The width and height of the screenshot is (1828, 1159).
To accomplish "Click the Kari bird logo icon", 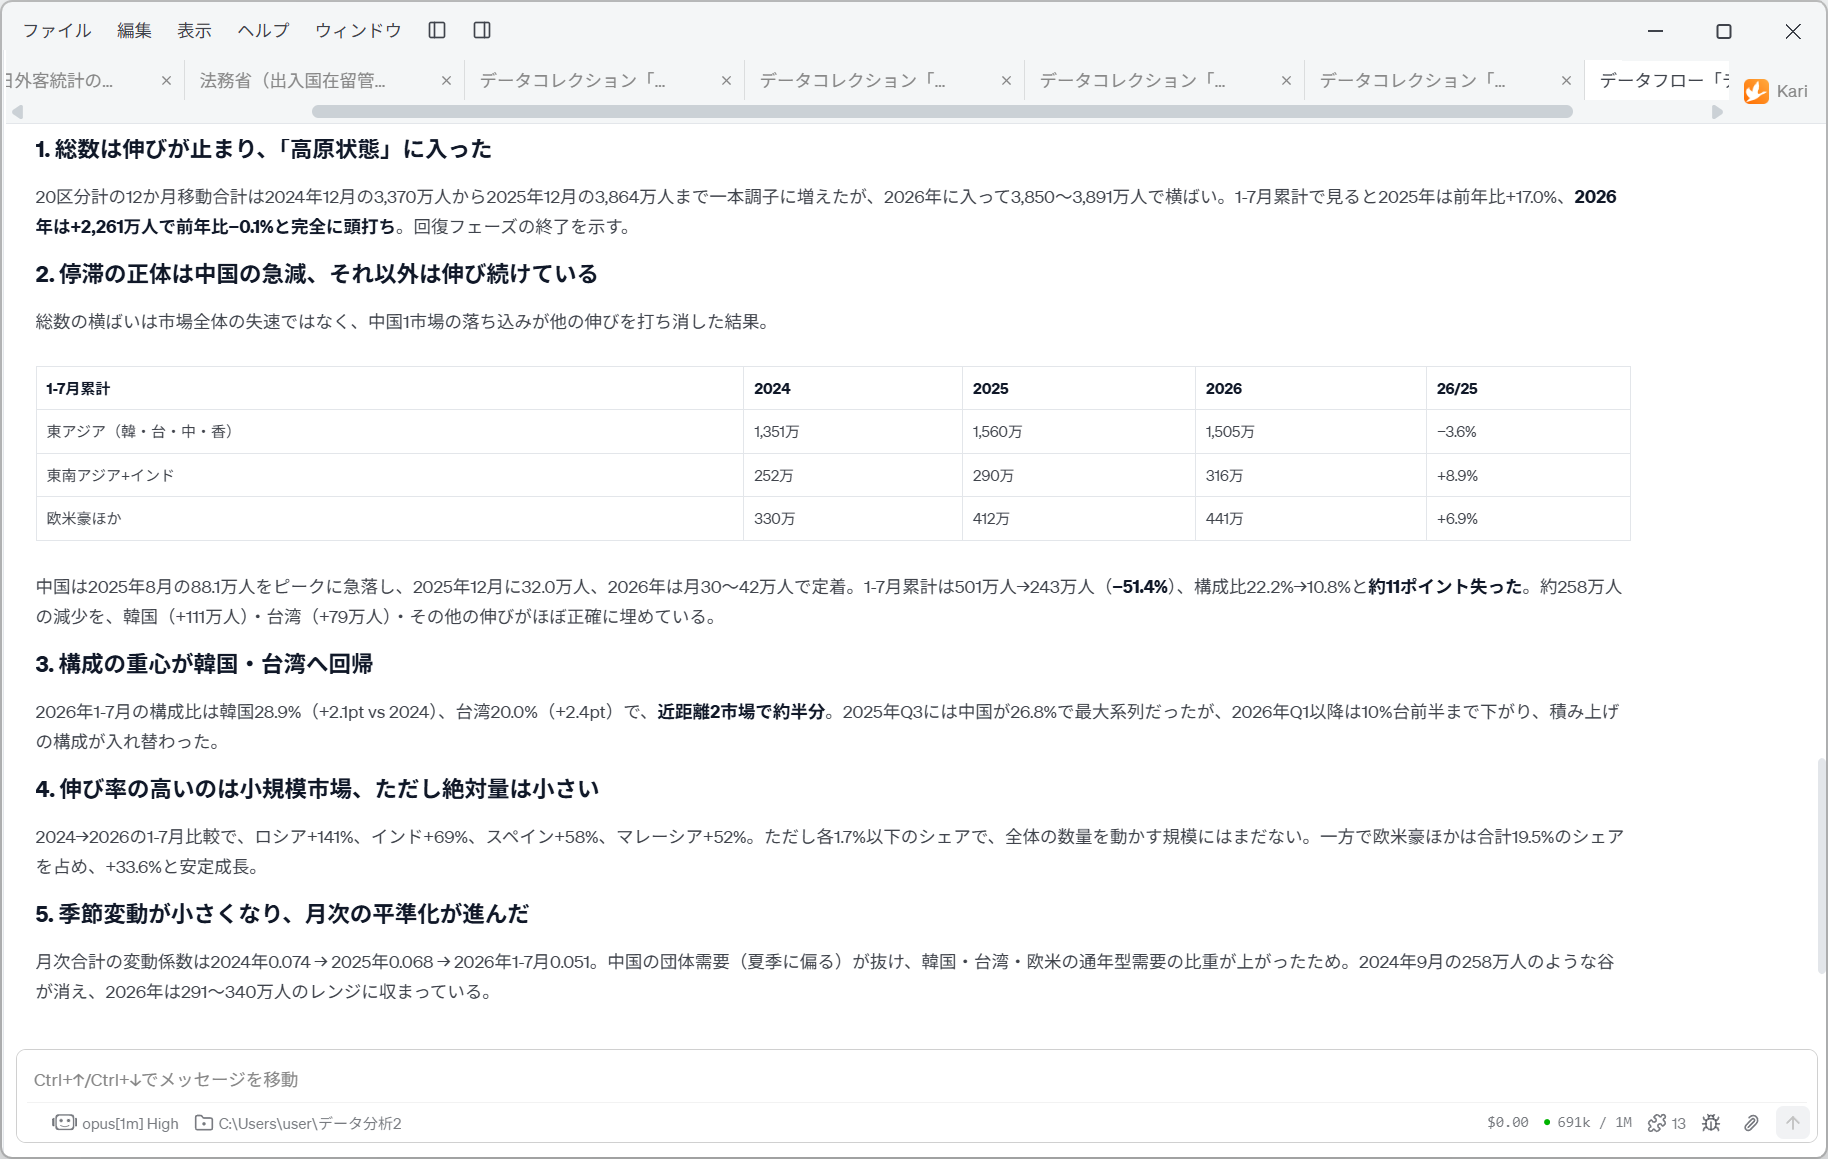I will pyautogui.click(x=1756, y=91).
